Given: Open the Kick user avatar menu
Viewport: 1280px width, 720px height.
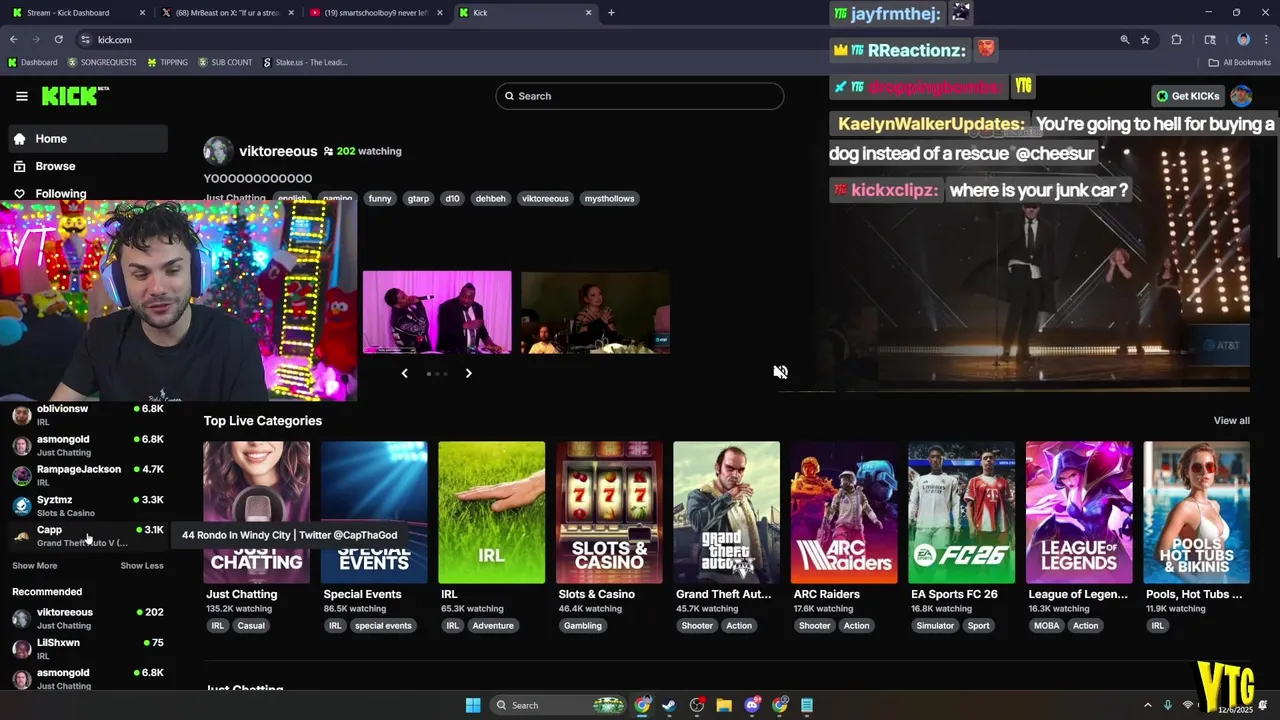Looking at the screenshot, I should point(1241,96).
